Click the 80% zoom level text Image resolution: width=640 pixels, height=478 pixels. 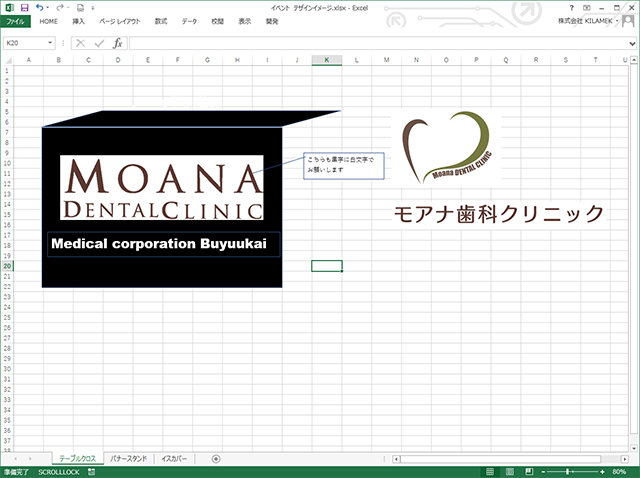619,472
